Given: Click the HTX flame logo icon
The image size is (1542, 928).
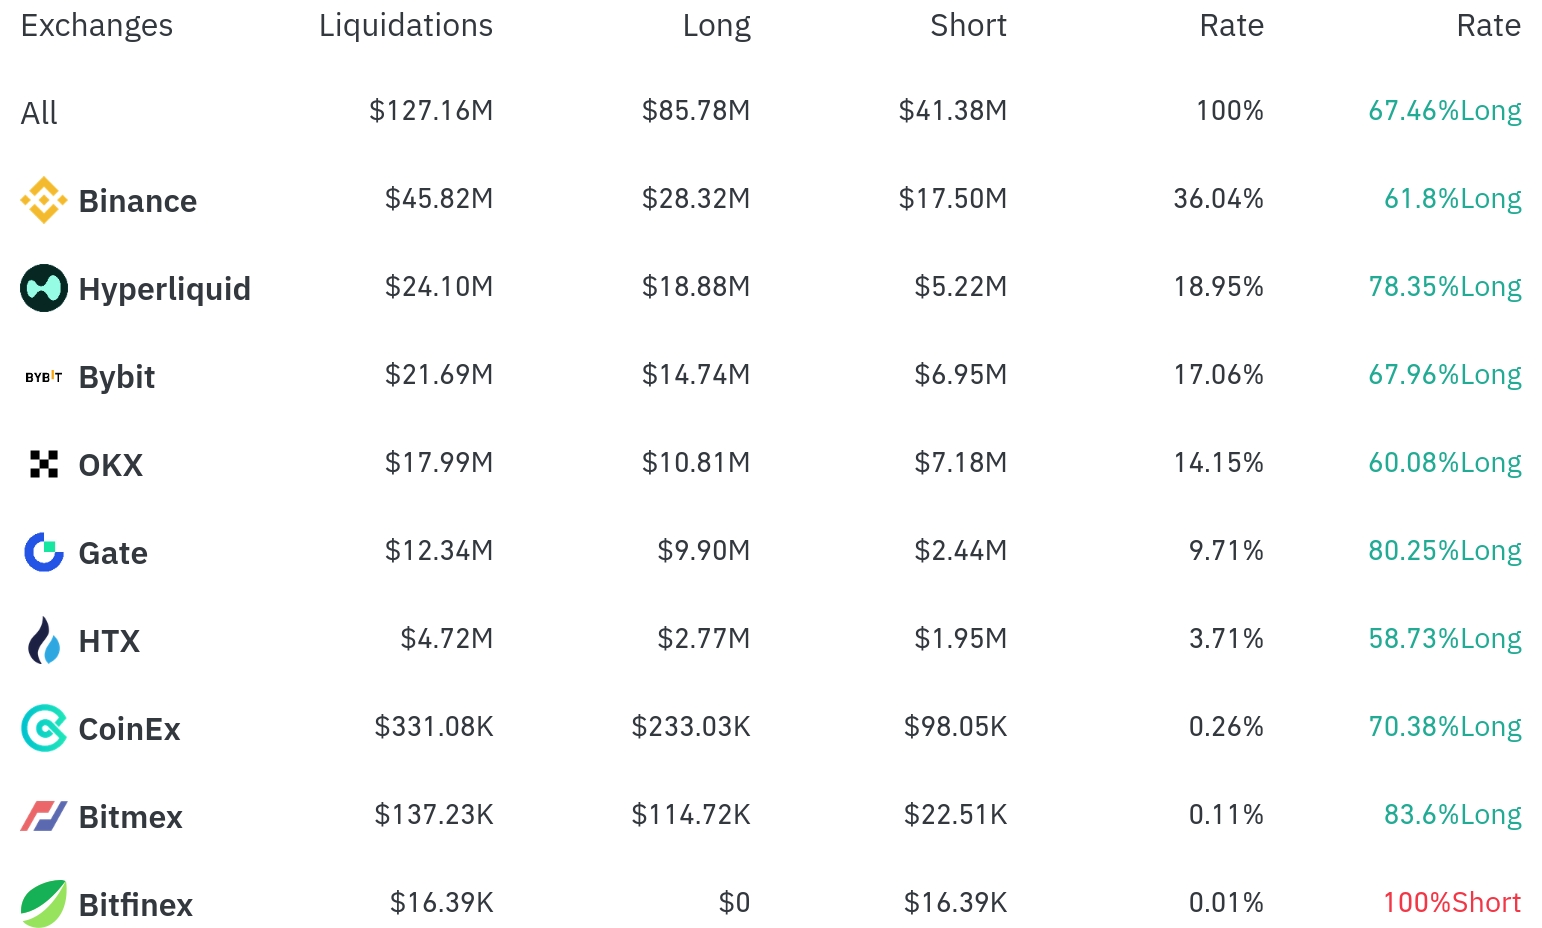Looking at the screenshot, I should (x=44, y=640).
